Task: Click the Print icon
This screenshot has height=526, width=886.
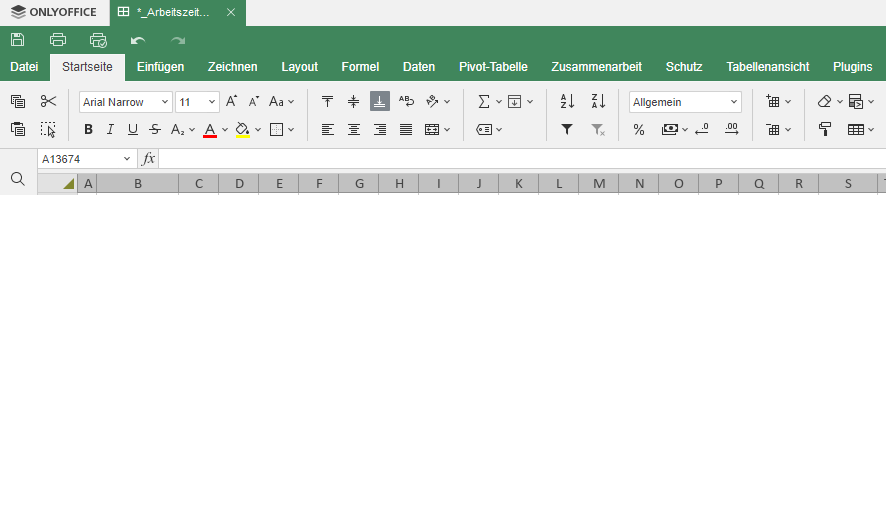Action: pos(58,40)
